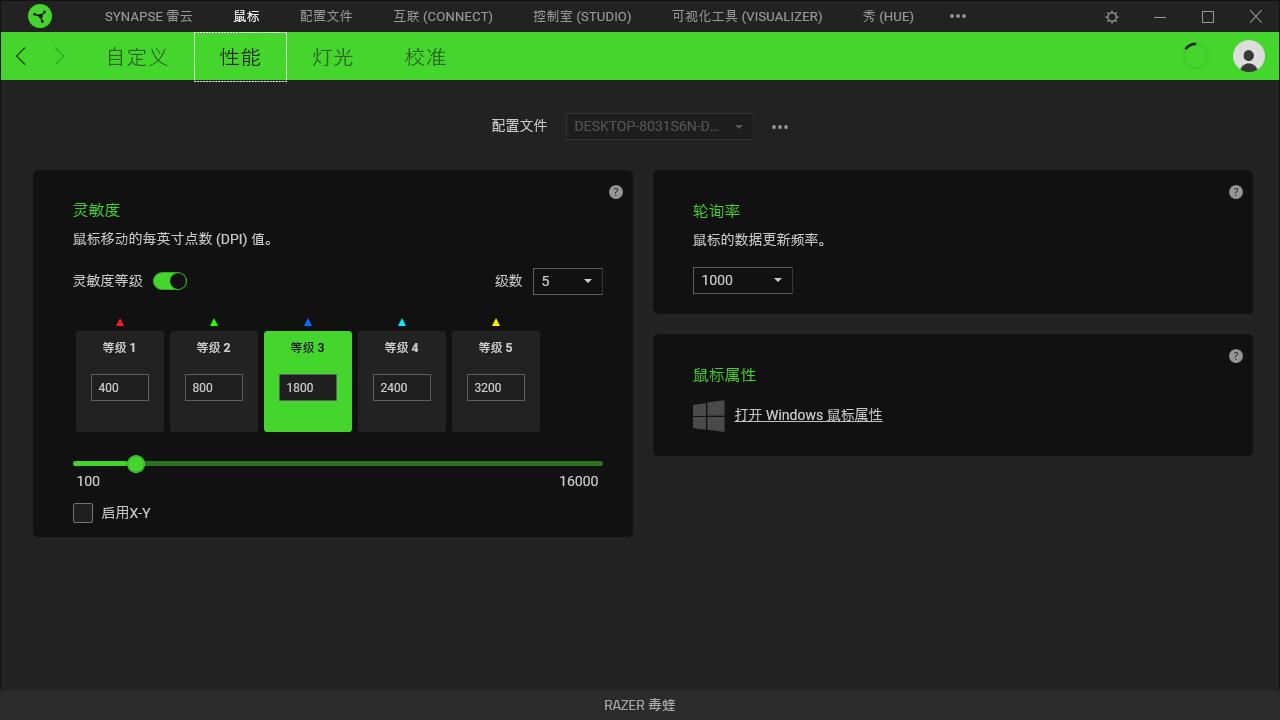This screenshot has width=1280, height=720.
Task: Click the 1800 DPI input field
Action: point(306,387)
